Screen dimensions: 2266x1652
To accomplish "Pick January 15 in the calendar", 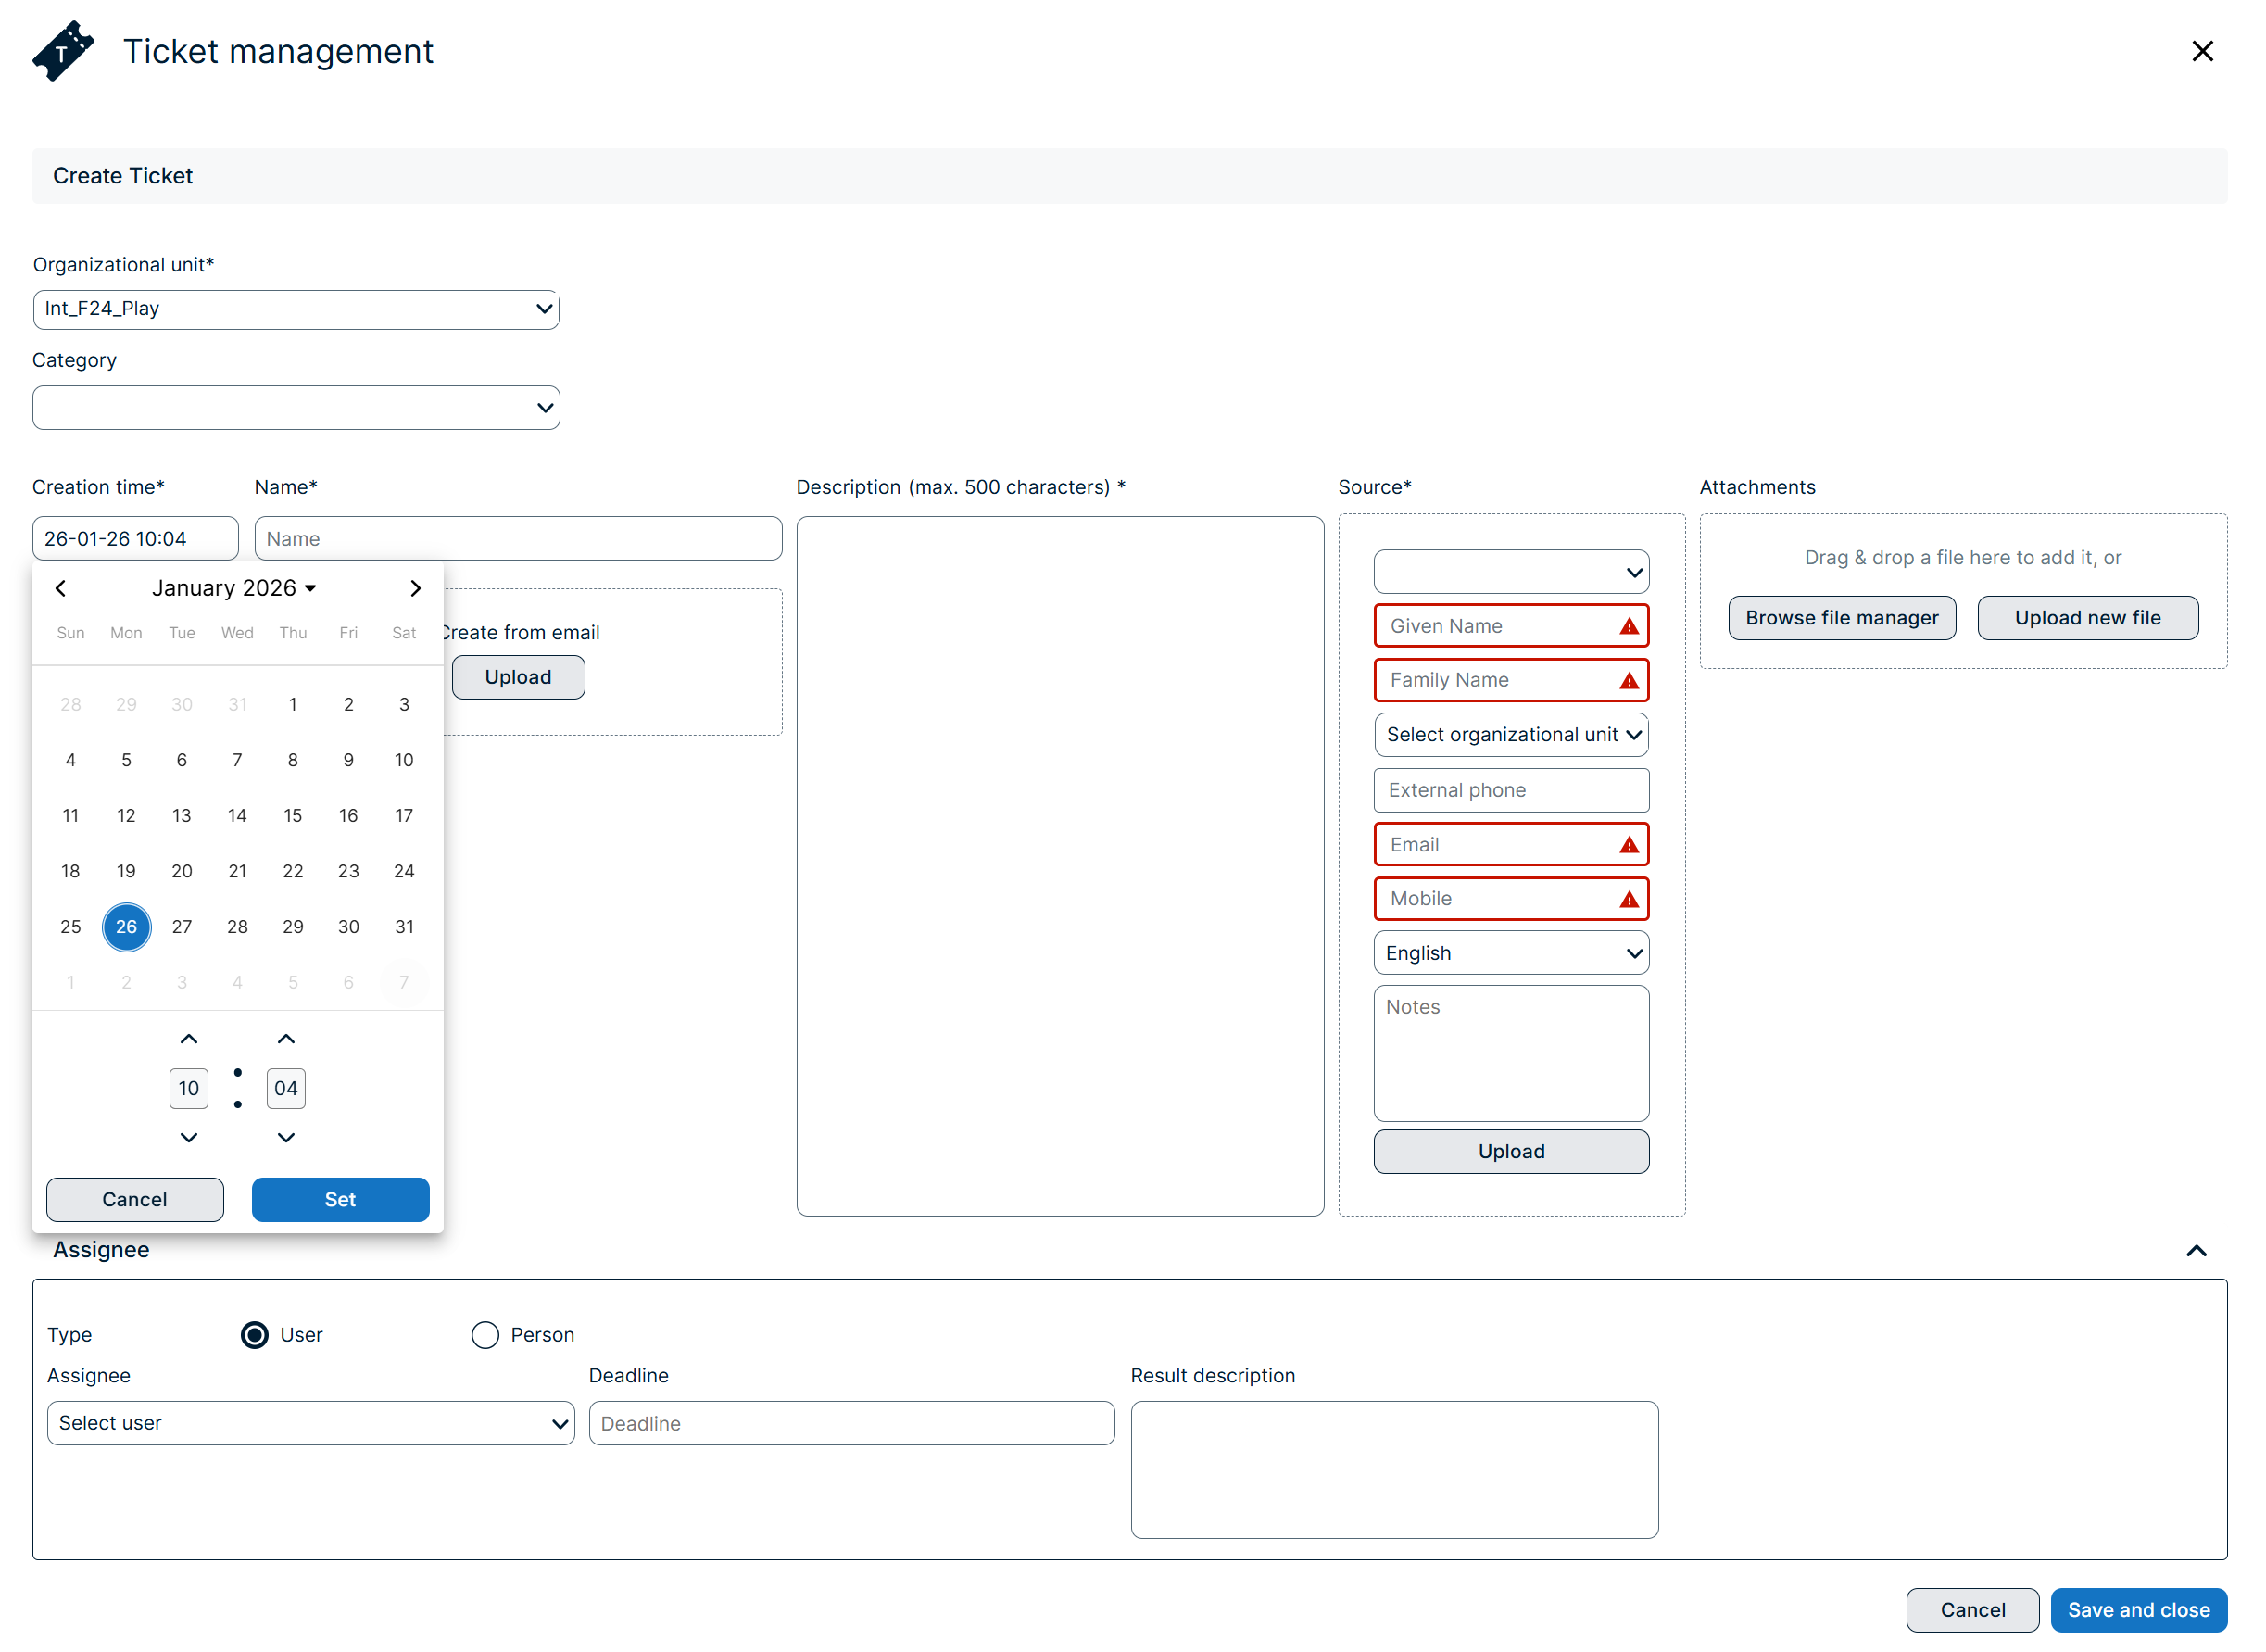I will pyautogui.click(x=293, y=816).
